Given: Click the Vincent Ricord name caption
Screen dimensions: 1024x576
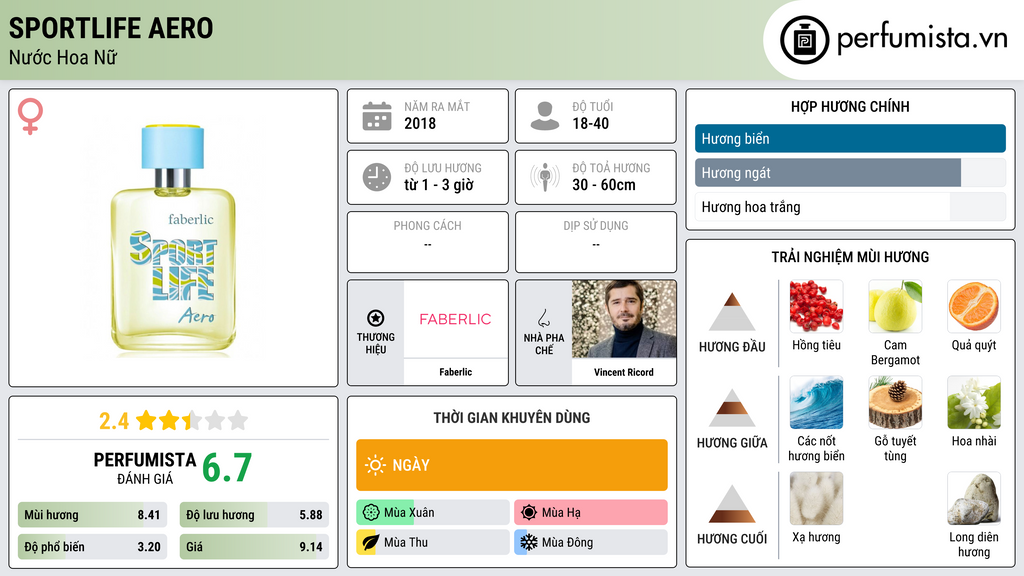Looking at the screenshot, I should 624,372.
